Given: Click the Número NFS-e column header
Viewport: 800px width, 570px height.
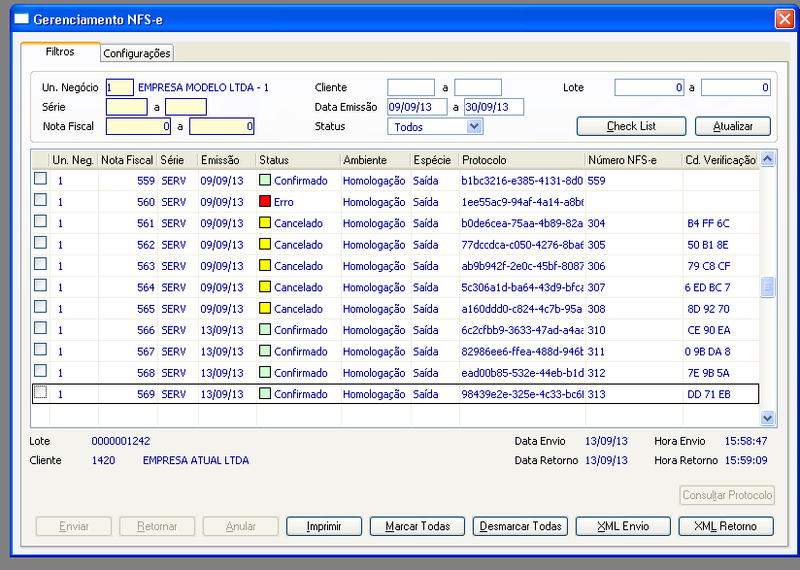Looking at the screenshot, I should tap(634, 160).
